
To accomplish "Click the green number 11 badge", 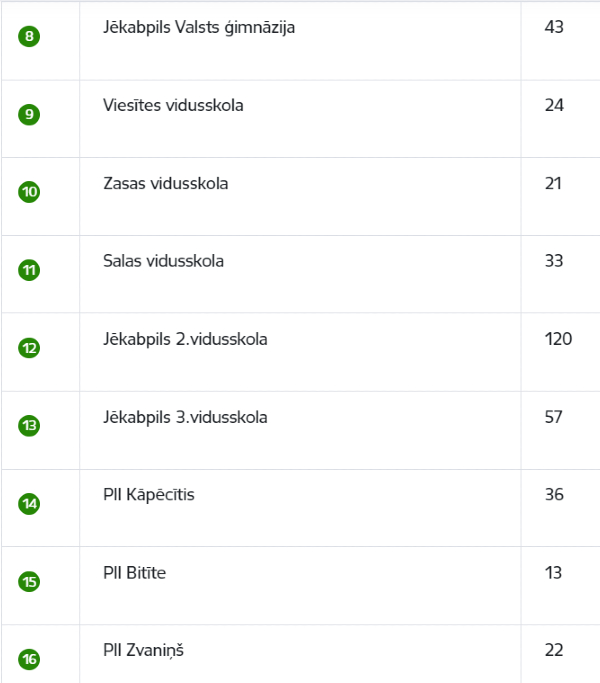I will (29, 270).
